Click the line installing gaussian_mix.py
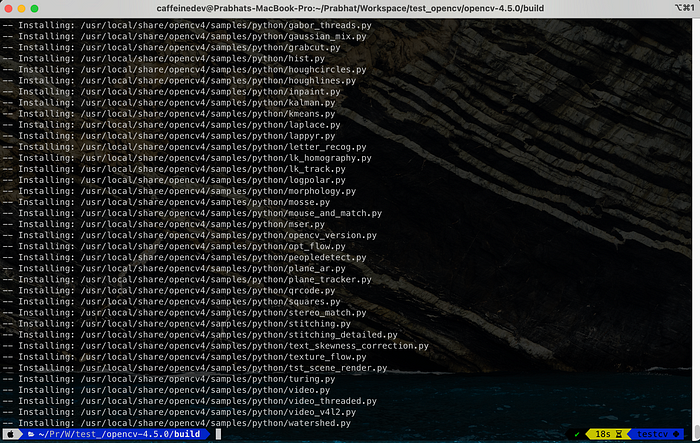700x443 pixels. click(184, 37)
